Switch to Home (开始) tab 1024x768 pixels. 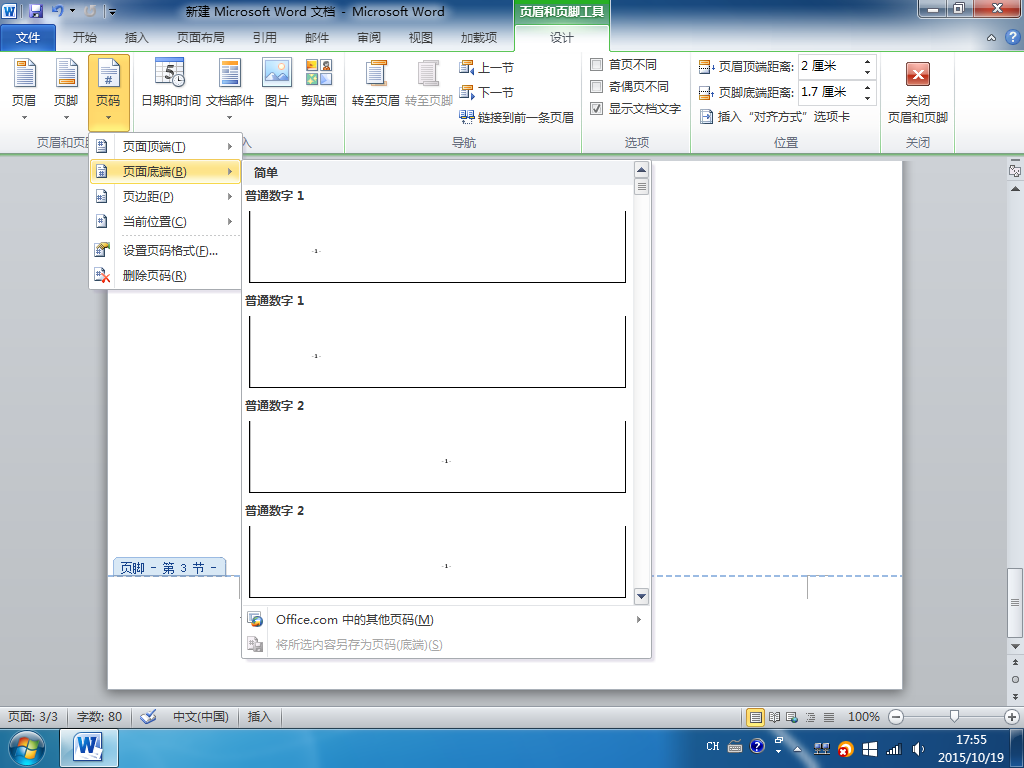pyautogui.click(x=84, y=38)
